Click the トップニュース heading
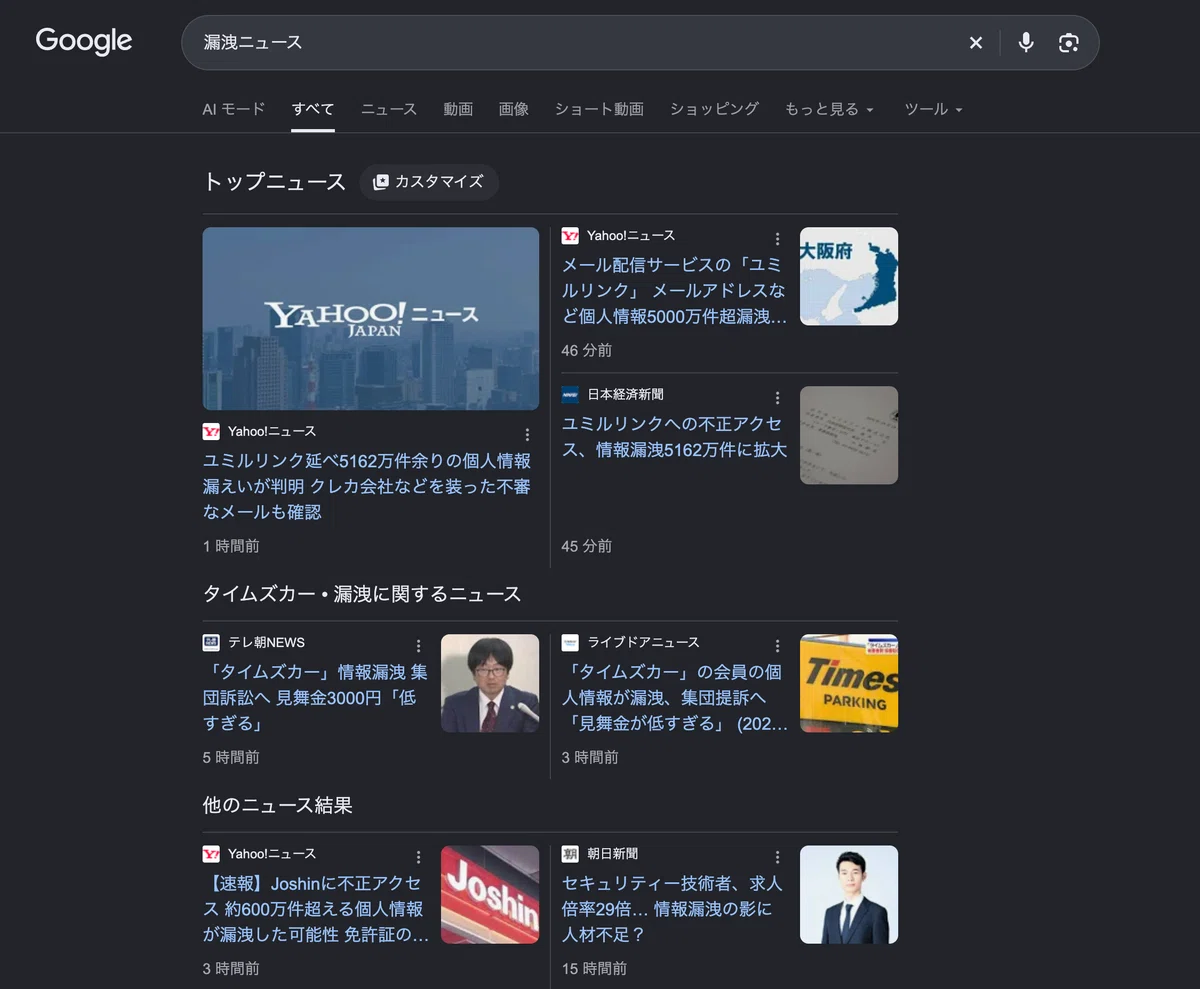 point(274,182)
